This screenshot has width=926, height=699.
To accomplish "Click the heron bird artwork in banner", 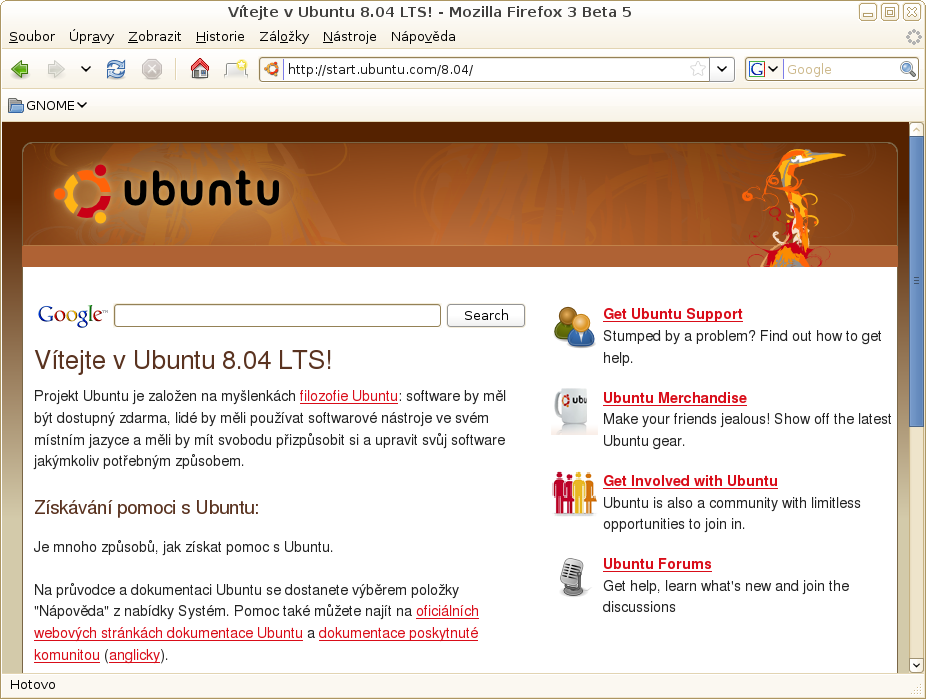I will [x=793, y=208].
